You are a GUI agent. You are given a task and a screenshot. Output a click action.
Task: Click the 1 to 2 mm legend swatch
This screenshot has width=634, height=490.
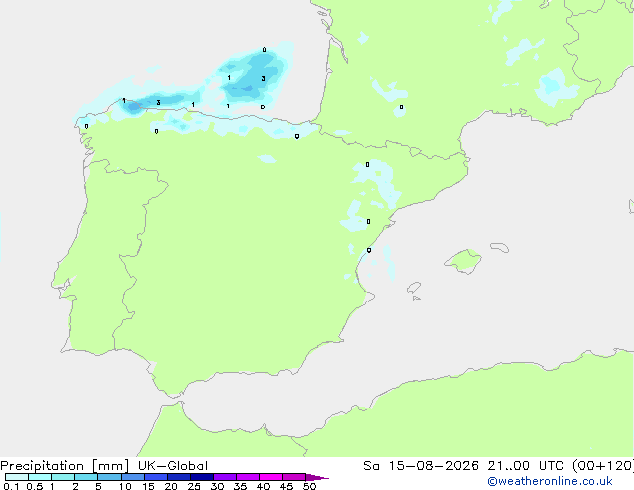coord(63,477)
